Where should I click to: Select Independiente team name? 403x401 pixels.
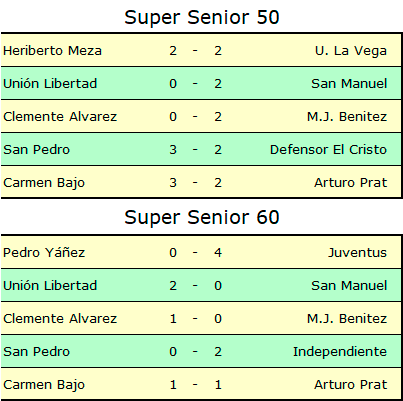pyautogui.click(x=340, y=352)
